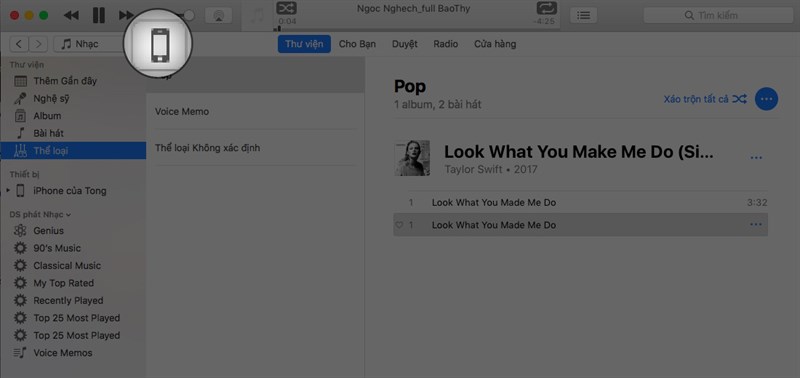Open more options beside the album title
Screen dimensions: 800x378
pos(756,158)
